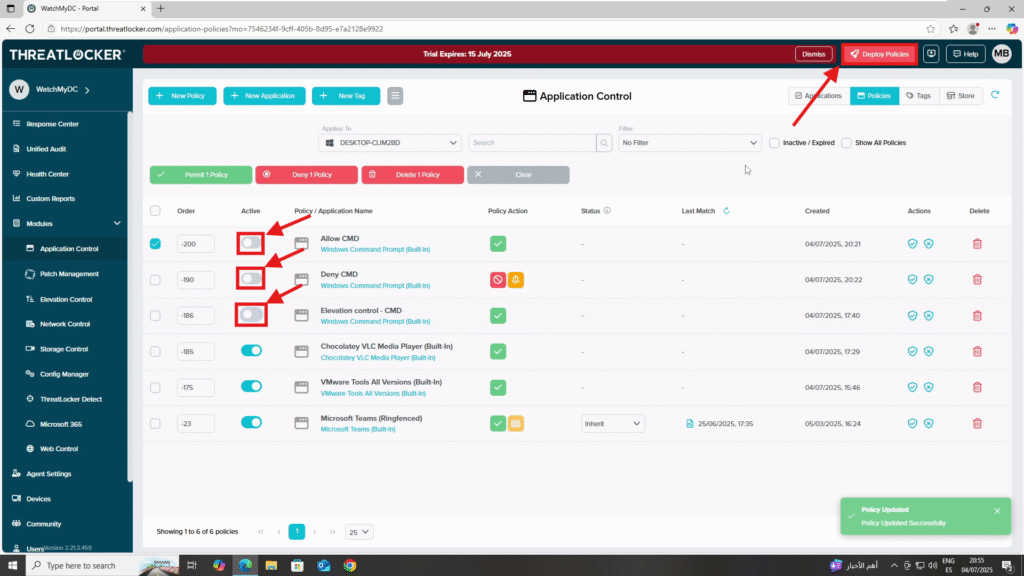This screenshot has height=576, width=1024.
Task: Click green permit action icon for Allow CMD
Action: click(x=498, y=244)
